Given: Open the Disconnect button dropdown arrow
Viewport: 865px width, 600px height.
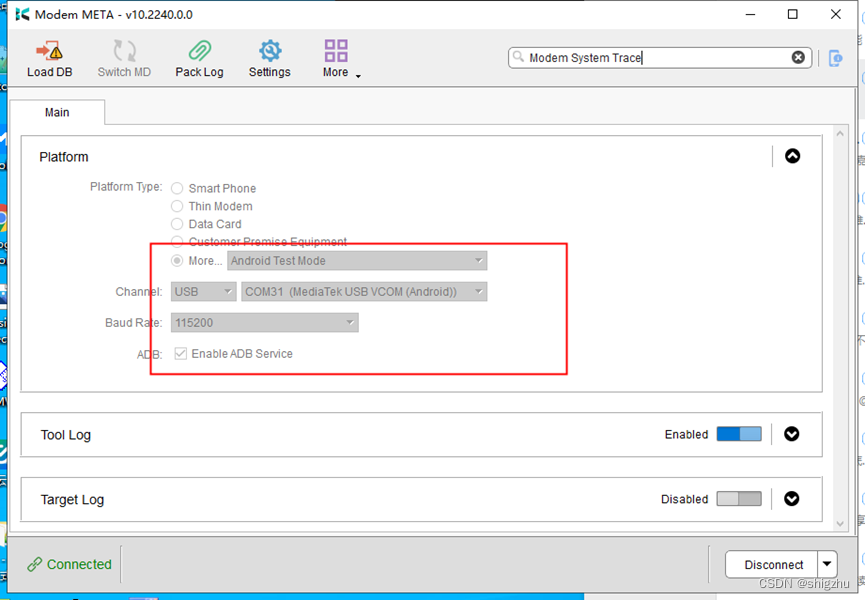Looking at the screenshot, I should pos(827,564).
